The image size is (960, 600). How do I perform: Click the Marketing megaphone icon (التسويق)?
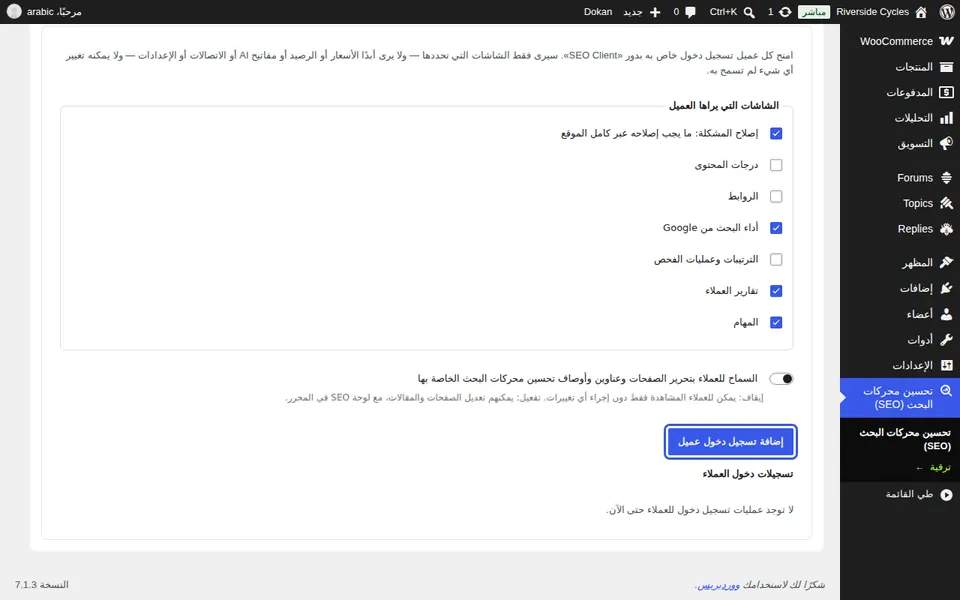946,143
